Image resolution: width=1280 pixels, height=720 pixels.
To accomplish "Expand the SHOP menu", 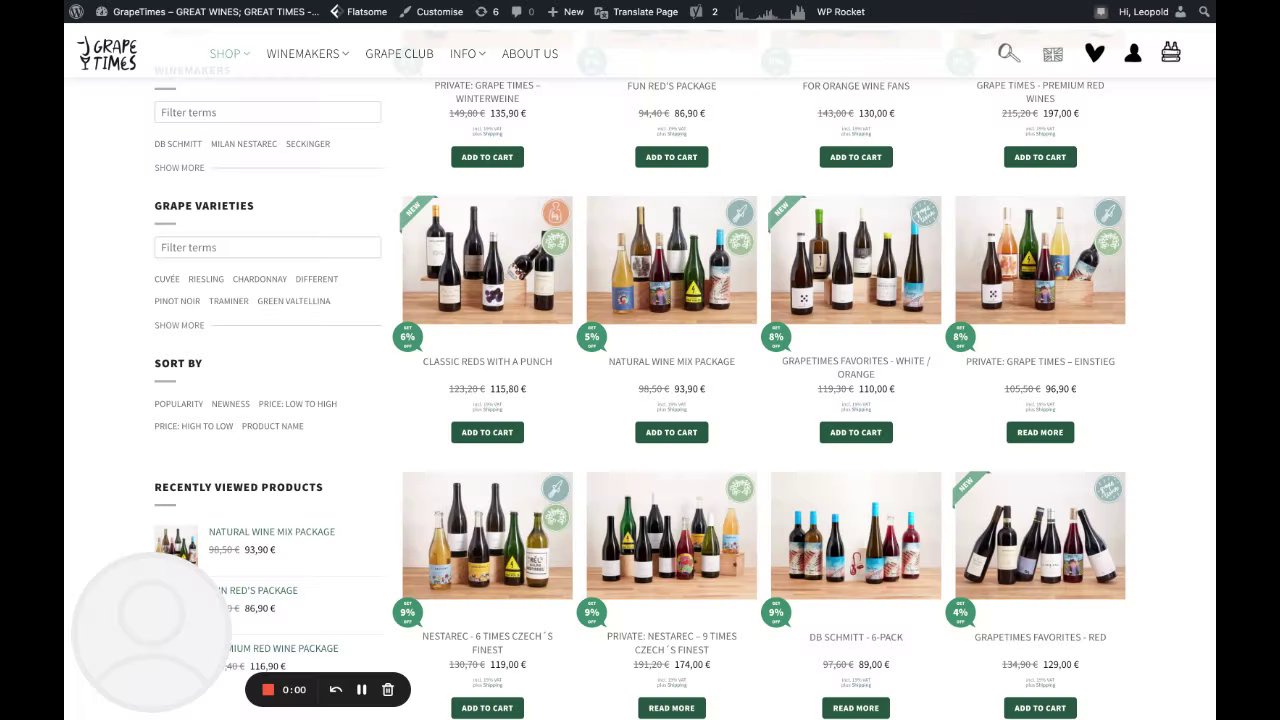I will click(x=229, y=53).
